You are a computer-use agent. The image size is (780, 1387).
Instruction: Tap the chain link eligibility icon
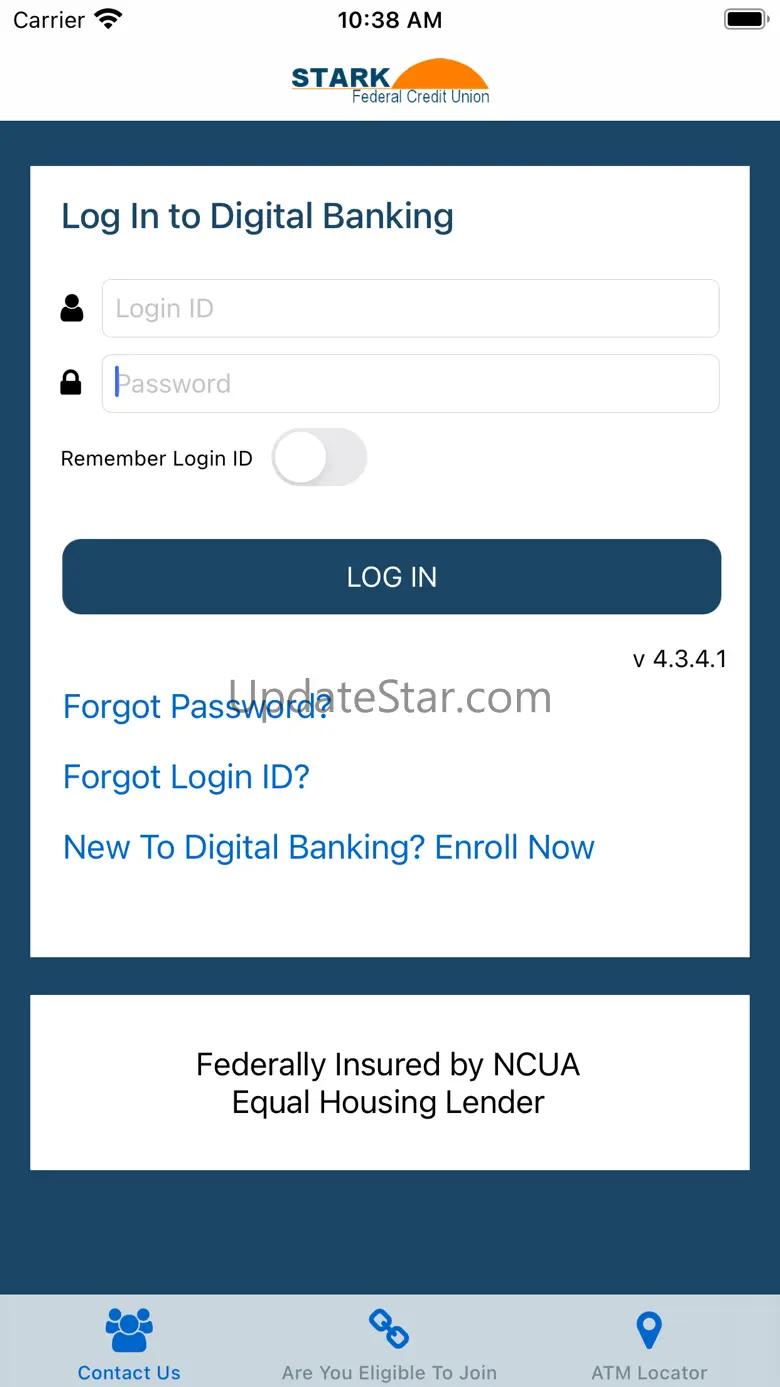tap(389, 1329)
